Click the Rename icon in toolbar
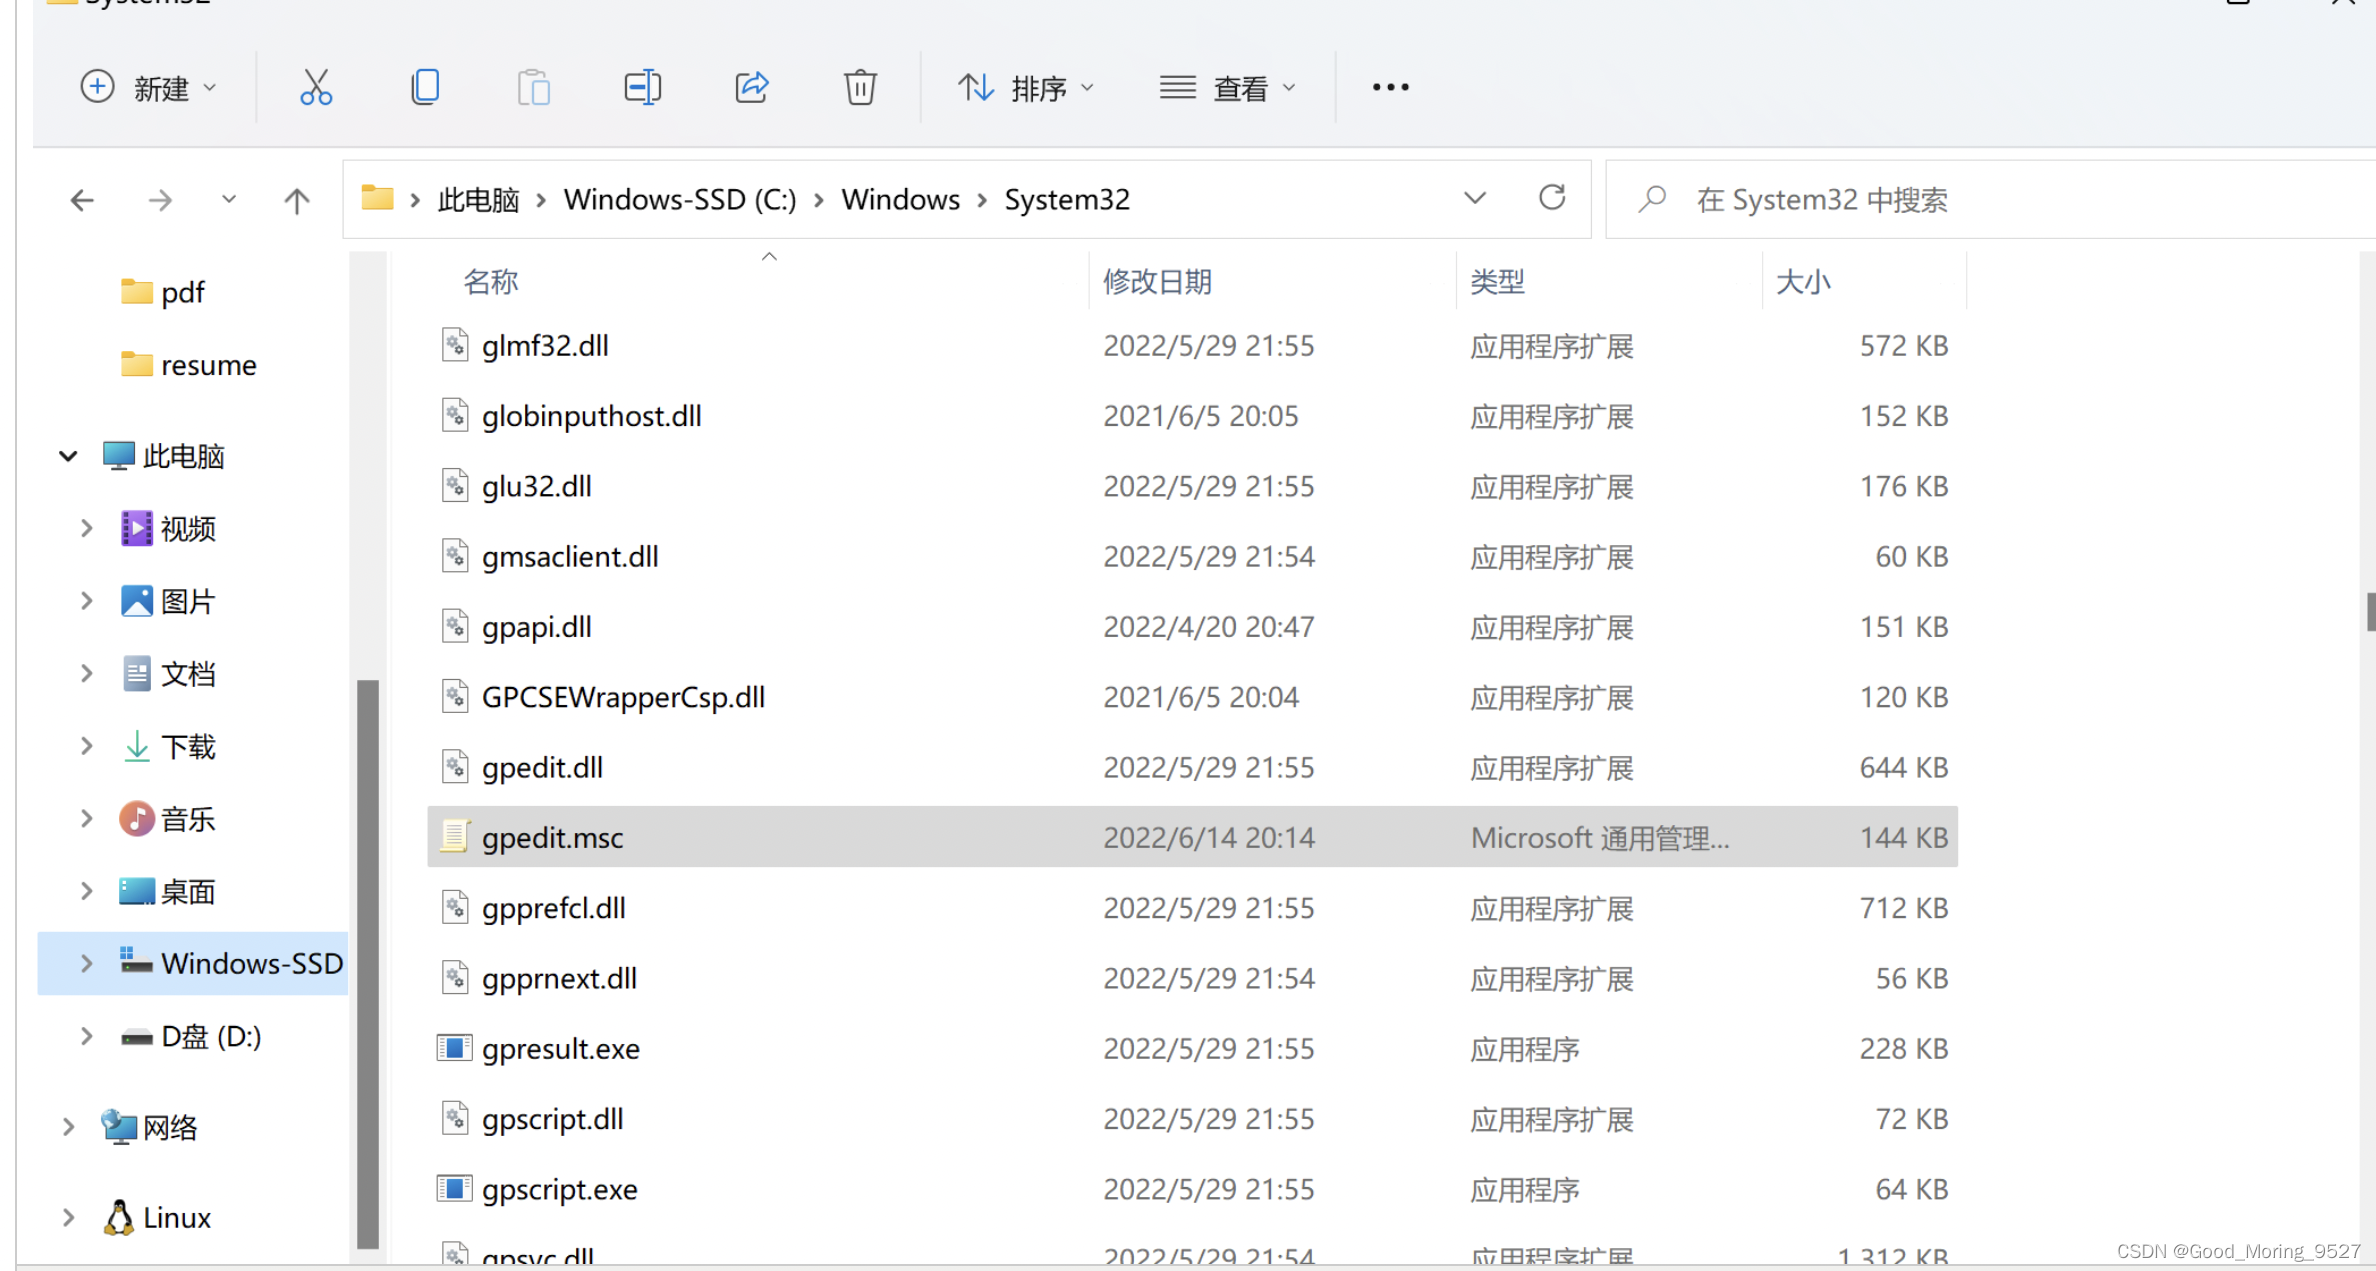Viewport: 2376px width, 1271px height. pos(642,88)
